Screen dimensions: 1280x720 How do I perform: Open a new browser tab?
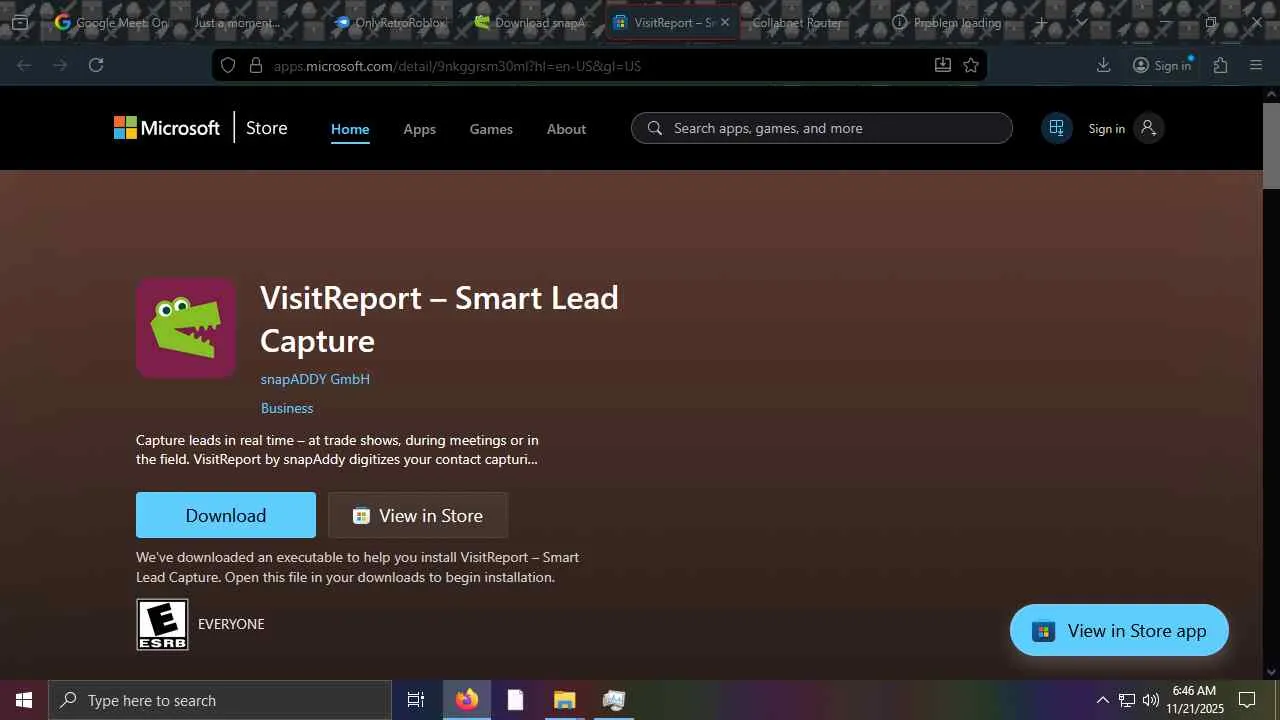coord(1041,22)
